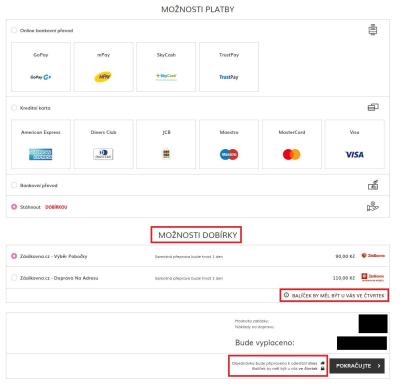This screenshot has width=400, height=384.
Task: Click the Diners Club card logo
Action: click(103, 154)
